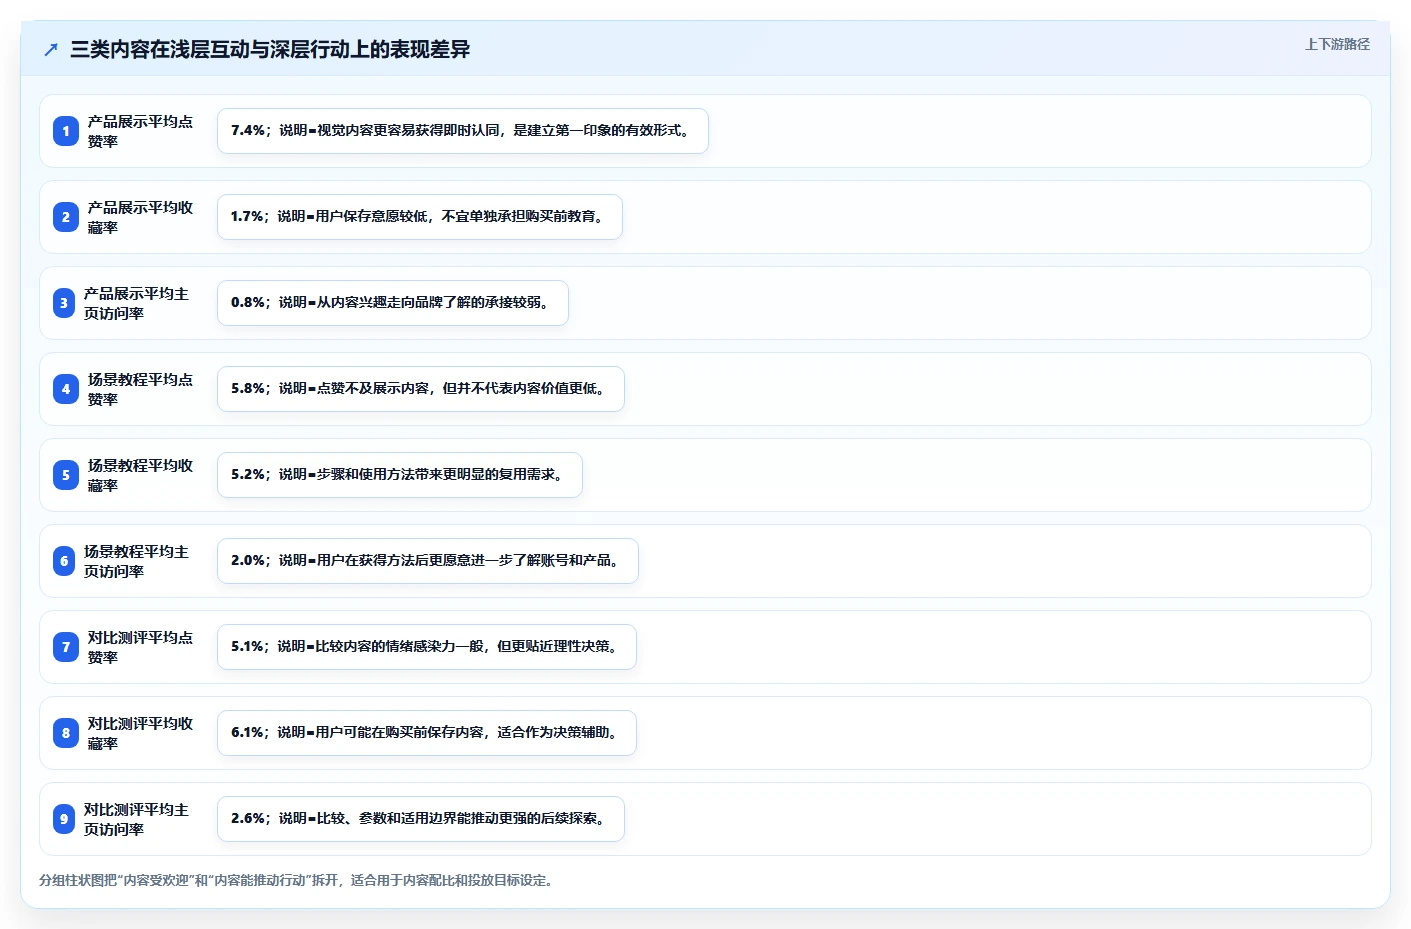Click the 5.8% description box
The width and height of the screenshot is (1411, 929).
421,389
